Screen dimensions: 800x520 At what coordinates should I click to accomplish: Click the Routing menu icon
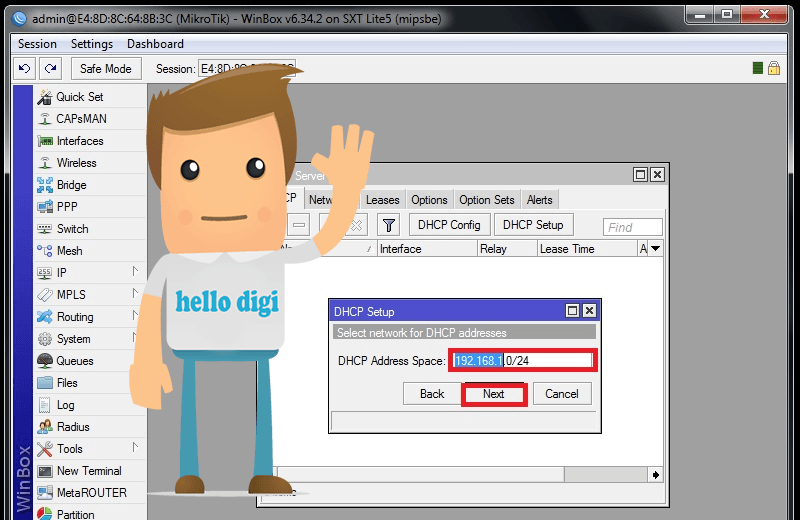click(45, 316)
